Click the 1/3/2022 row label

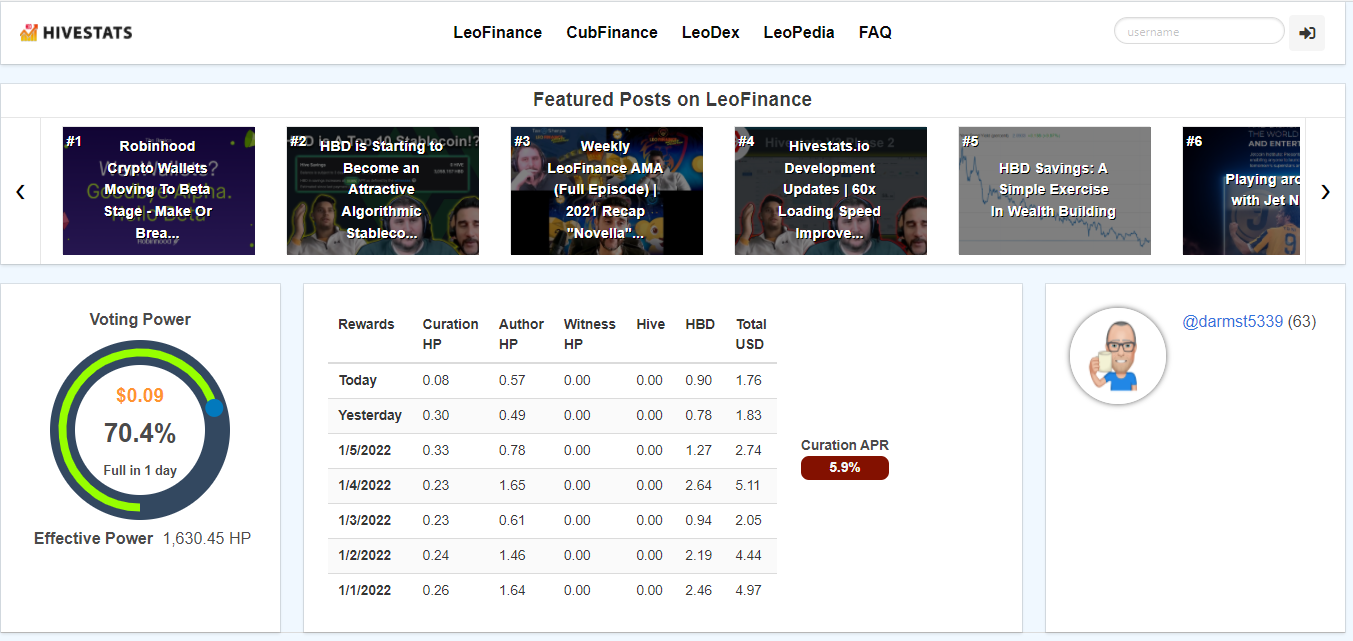(365, 520)
